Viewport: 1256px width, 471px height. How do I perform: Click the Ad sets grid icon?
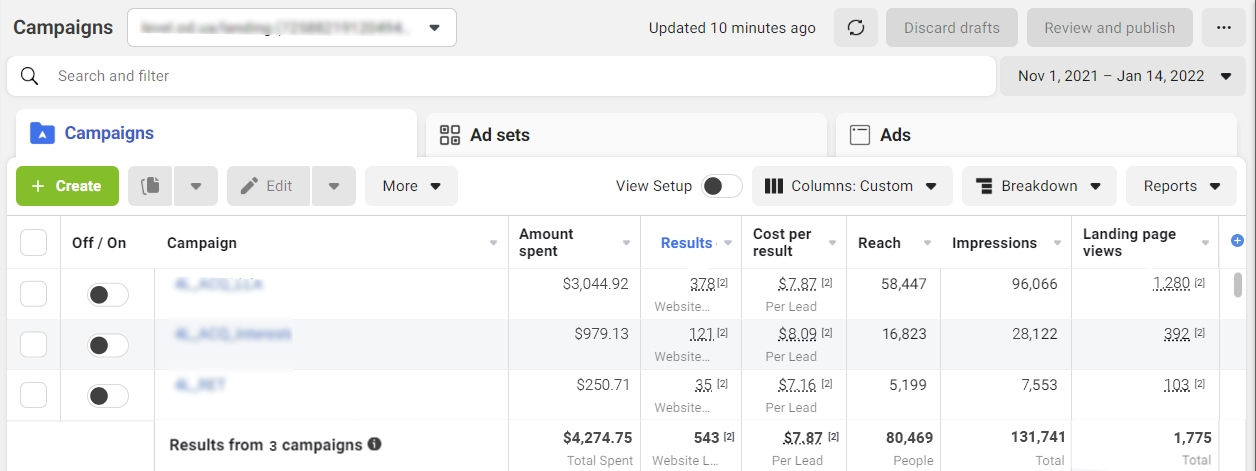(x=450, y=135)
